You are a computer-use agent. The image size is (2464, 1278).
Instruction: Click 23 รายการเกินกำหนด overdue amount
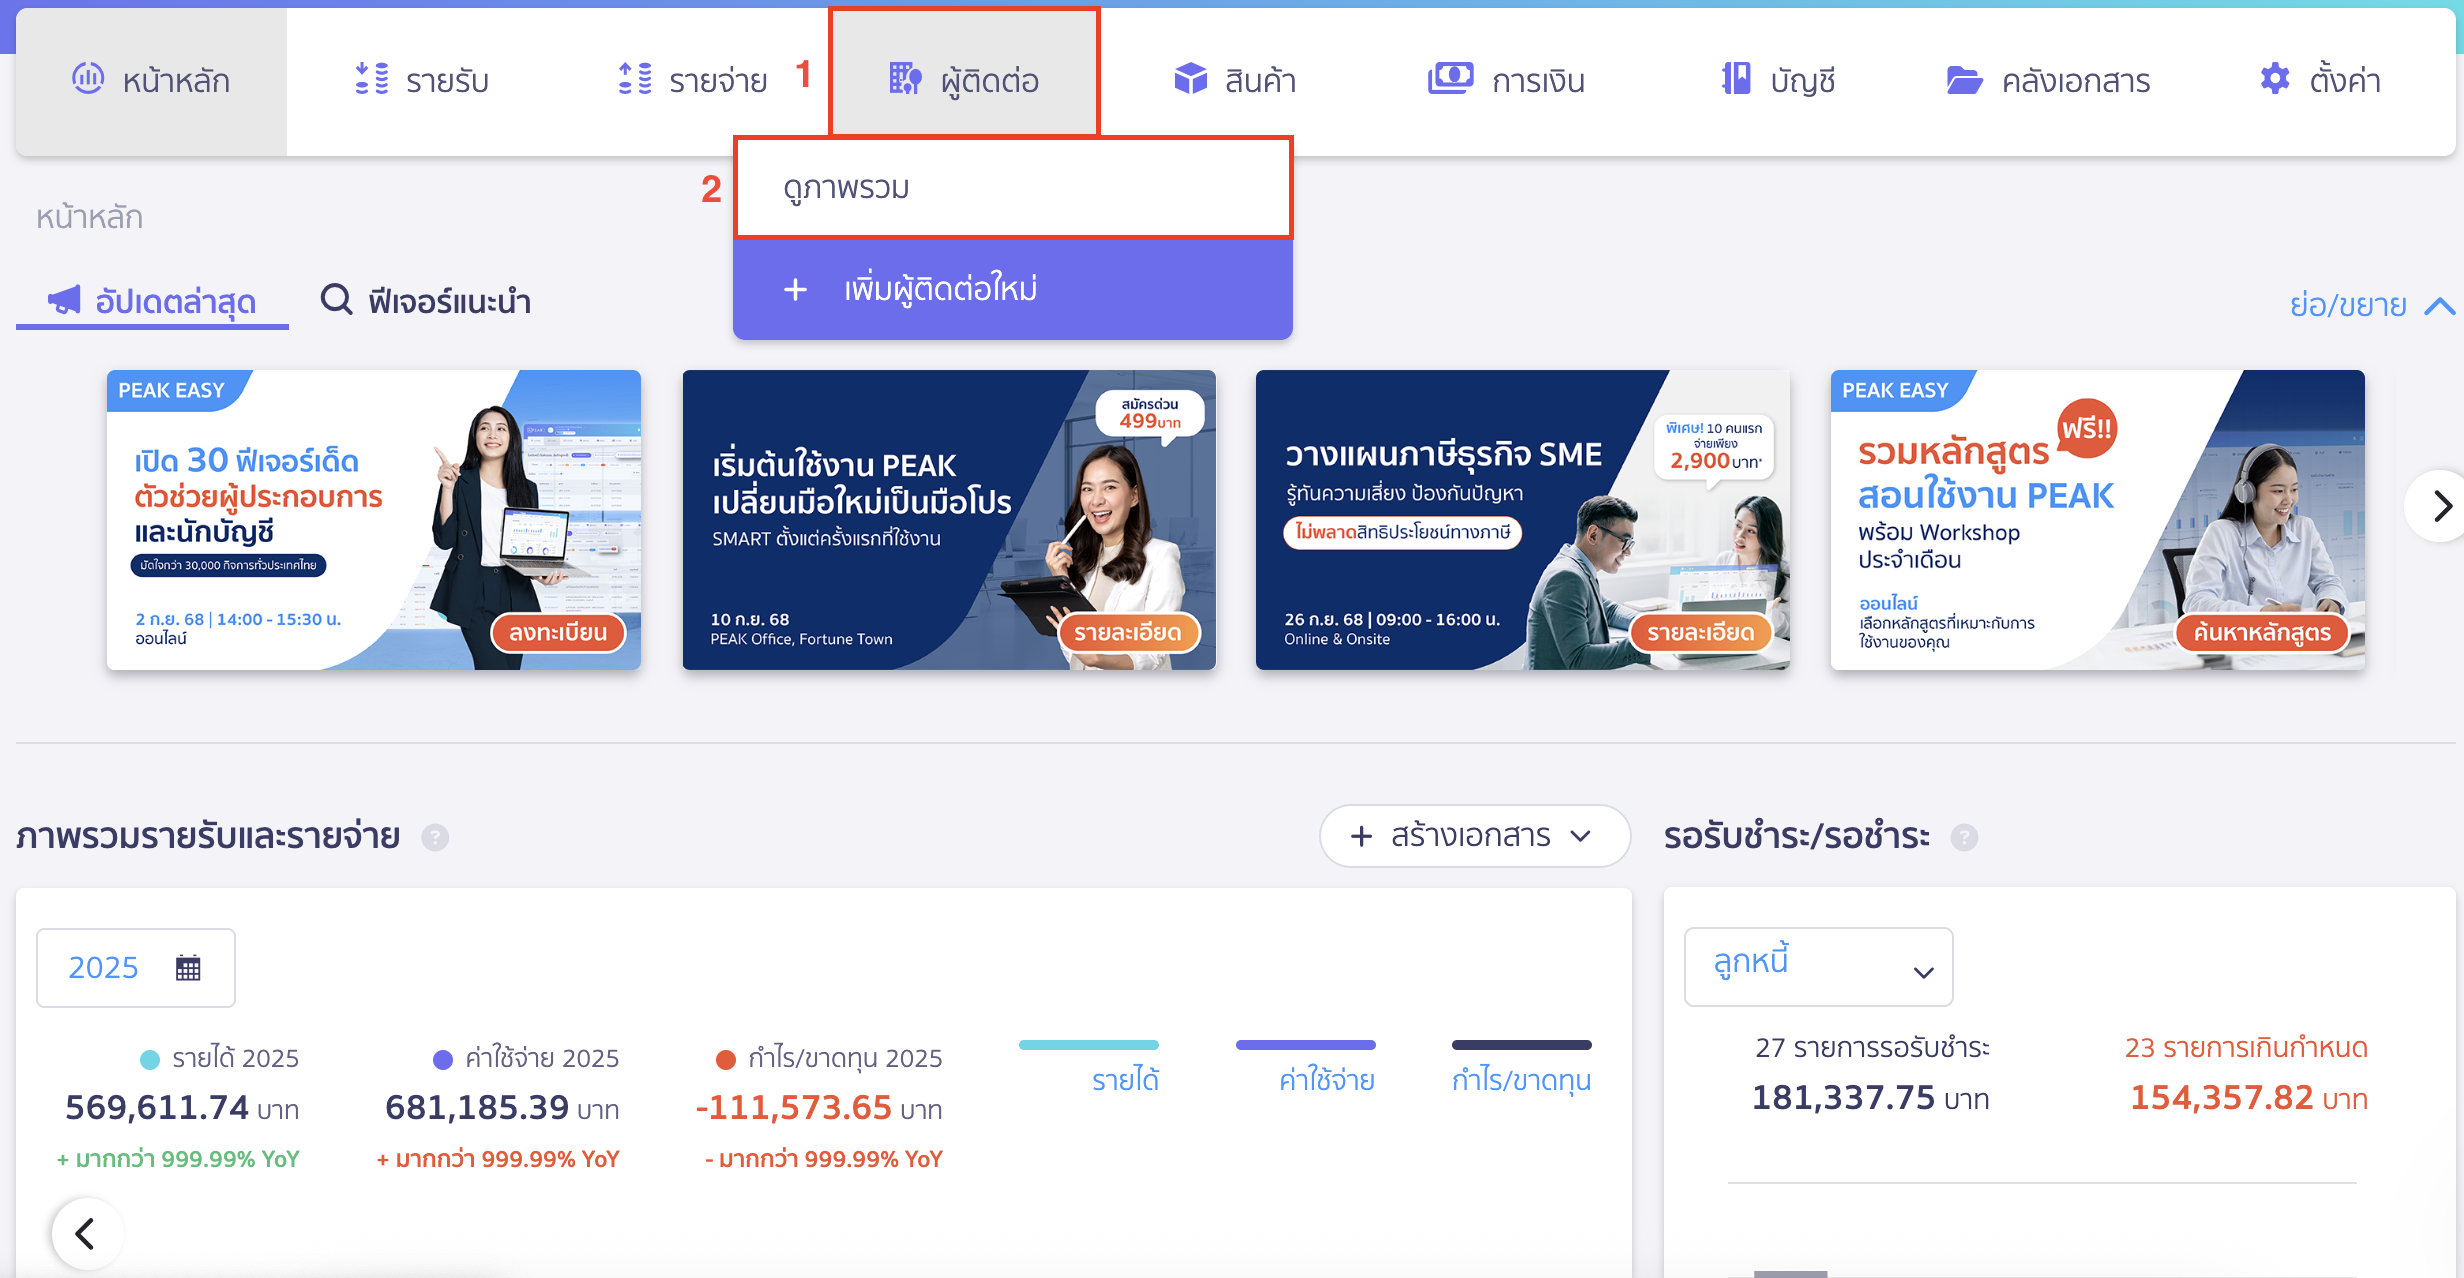pos(2248,1098)
